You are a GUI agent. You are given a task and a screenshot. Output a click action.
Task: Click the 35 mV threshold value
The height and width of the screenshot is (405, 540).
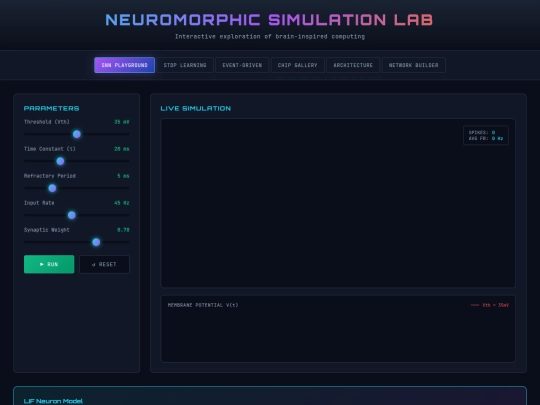coord(122,122)
